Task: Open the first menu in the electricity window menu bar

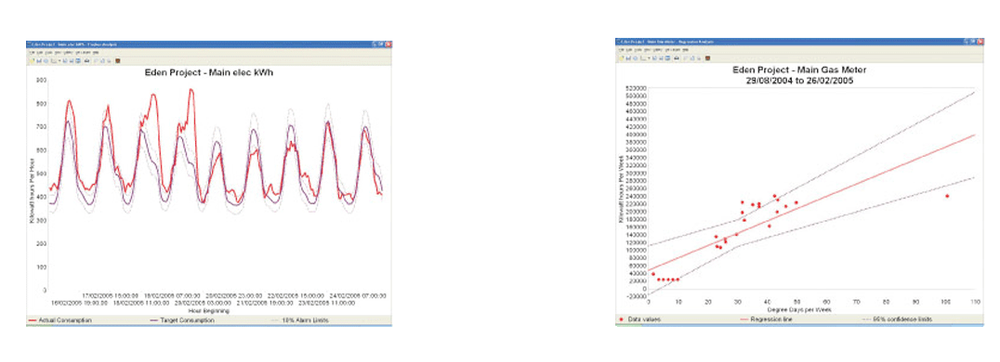Action: coord(32,52)
